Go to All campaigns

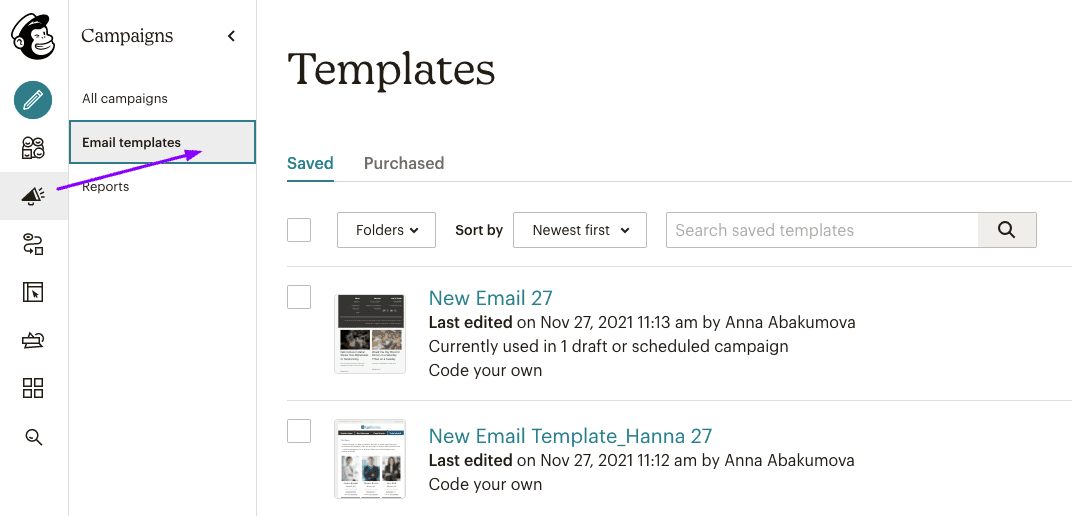(125, 99)
